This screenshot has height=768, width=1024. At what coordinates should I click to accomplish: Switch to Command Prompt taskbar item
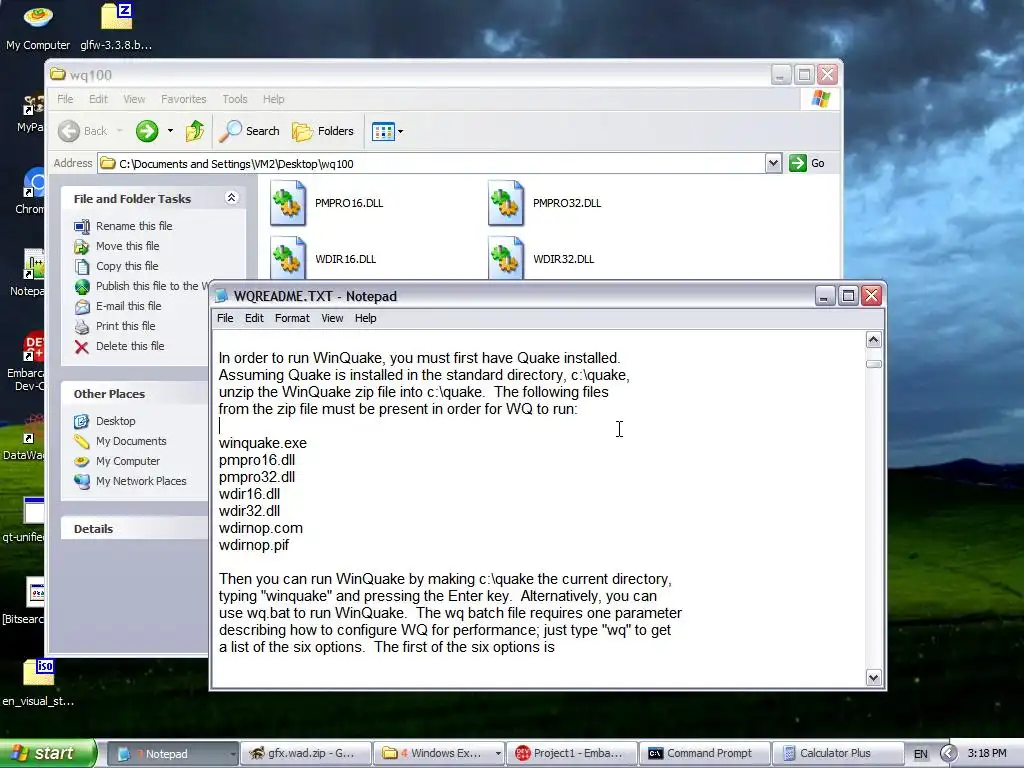(704, 754)
